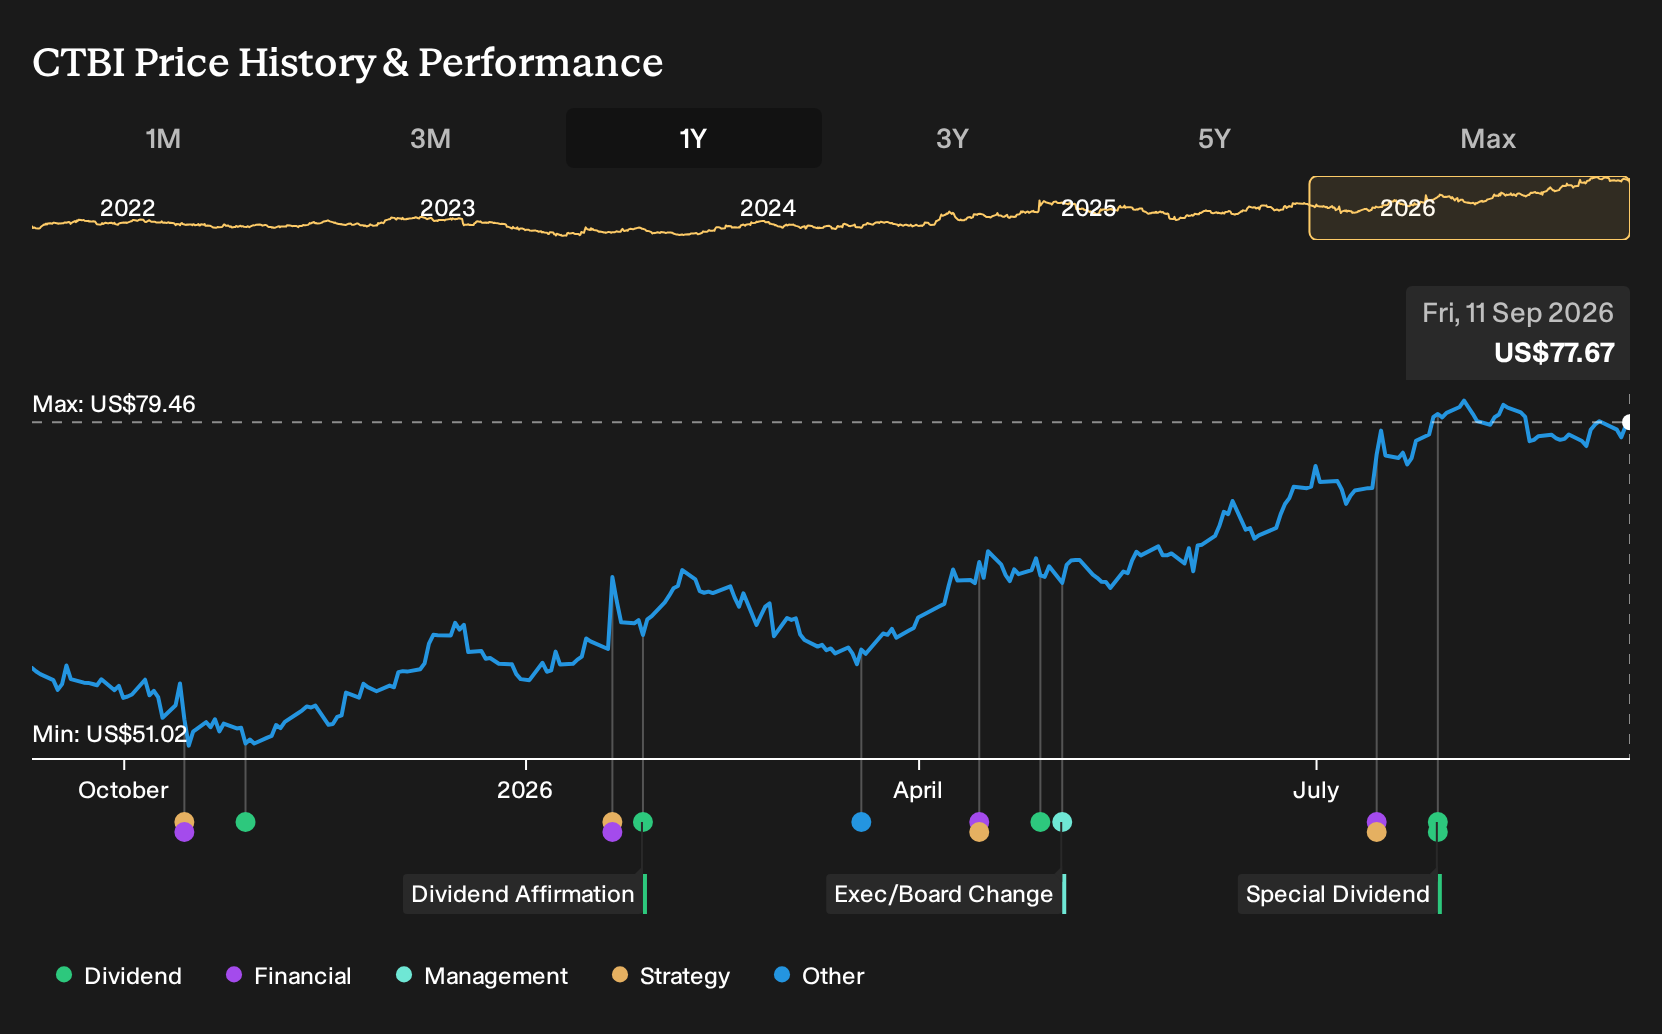Screen dimensions: 1662x1034
Task: Click the green dividend marker after October
Action: [x=245, y=822]
